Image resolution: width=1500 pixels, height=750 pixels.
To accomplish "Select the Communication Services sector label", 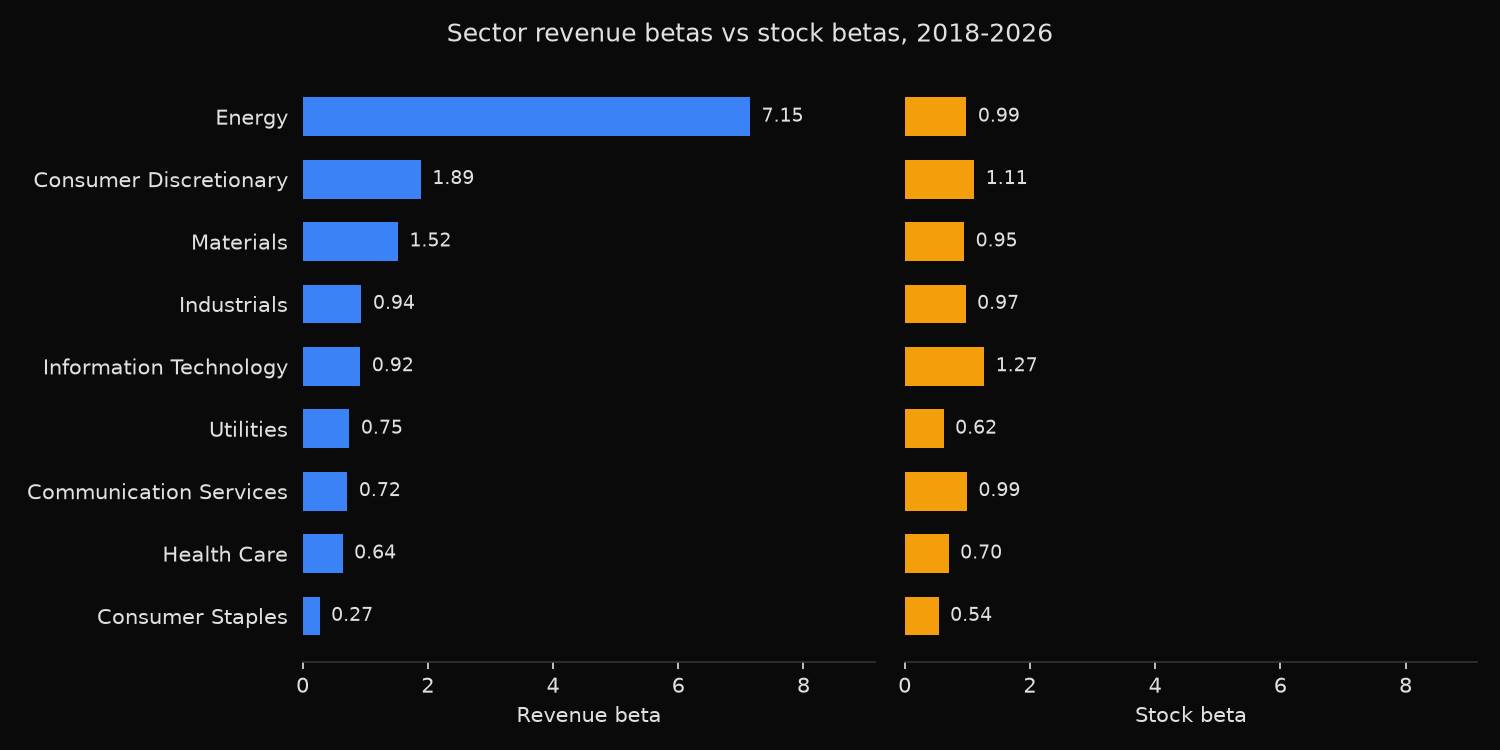I will coord(157,492).
